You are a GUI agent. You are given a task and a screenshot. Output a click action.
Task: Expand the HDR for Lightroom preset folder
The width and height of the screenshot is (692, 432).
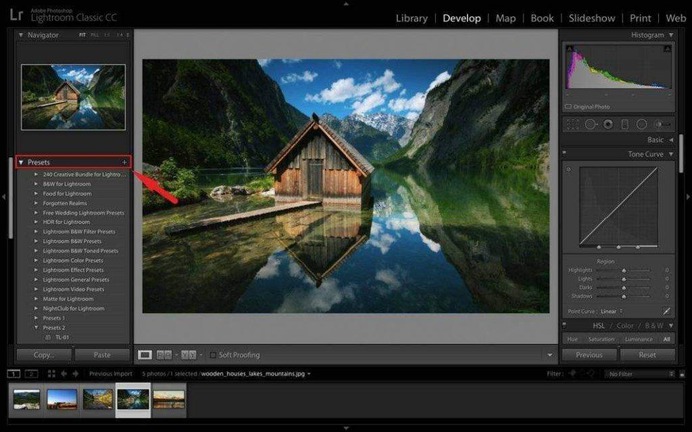(x=36, y=222)
